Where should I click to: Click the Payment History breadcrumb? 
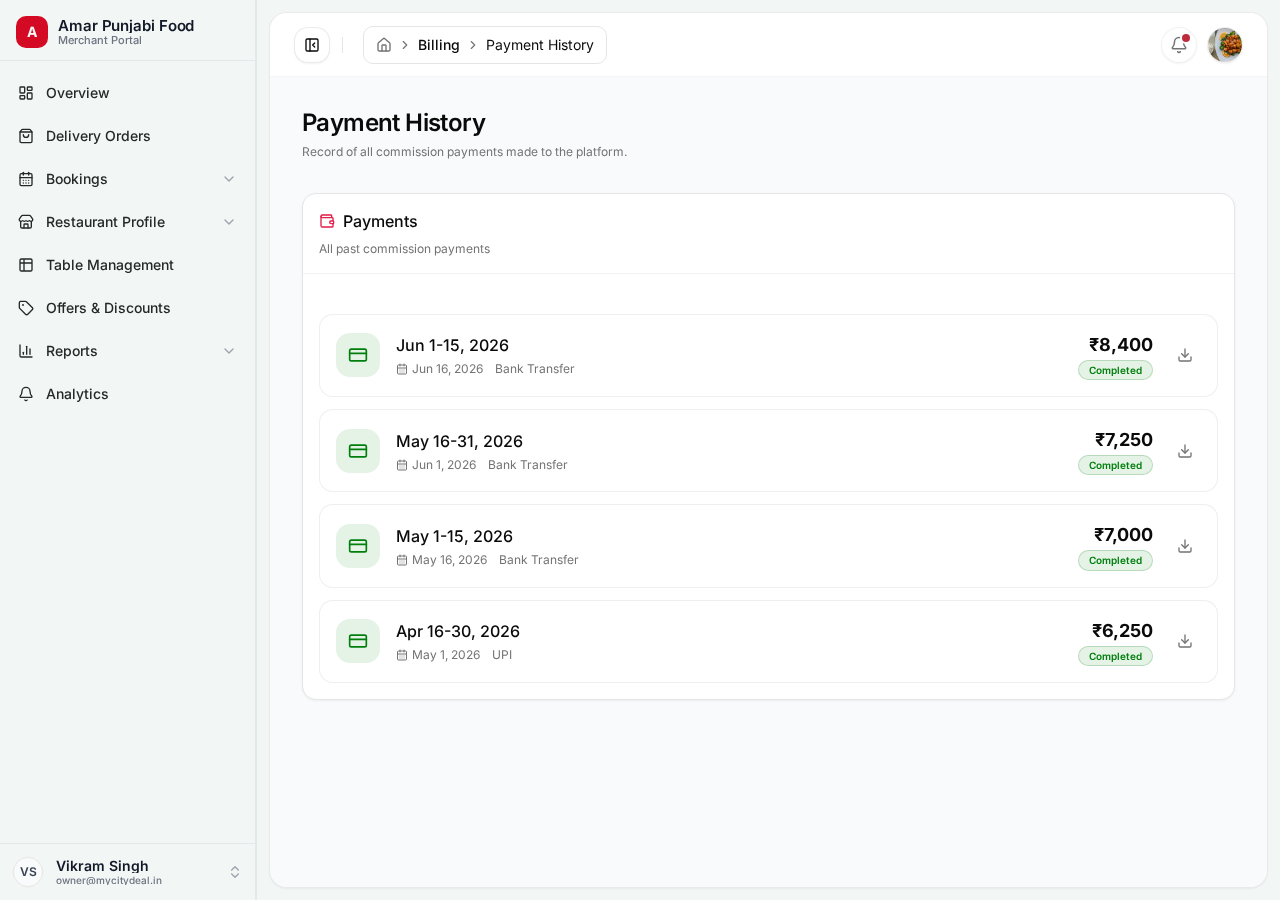tap(540, 45)
